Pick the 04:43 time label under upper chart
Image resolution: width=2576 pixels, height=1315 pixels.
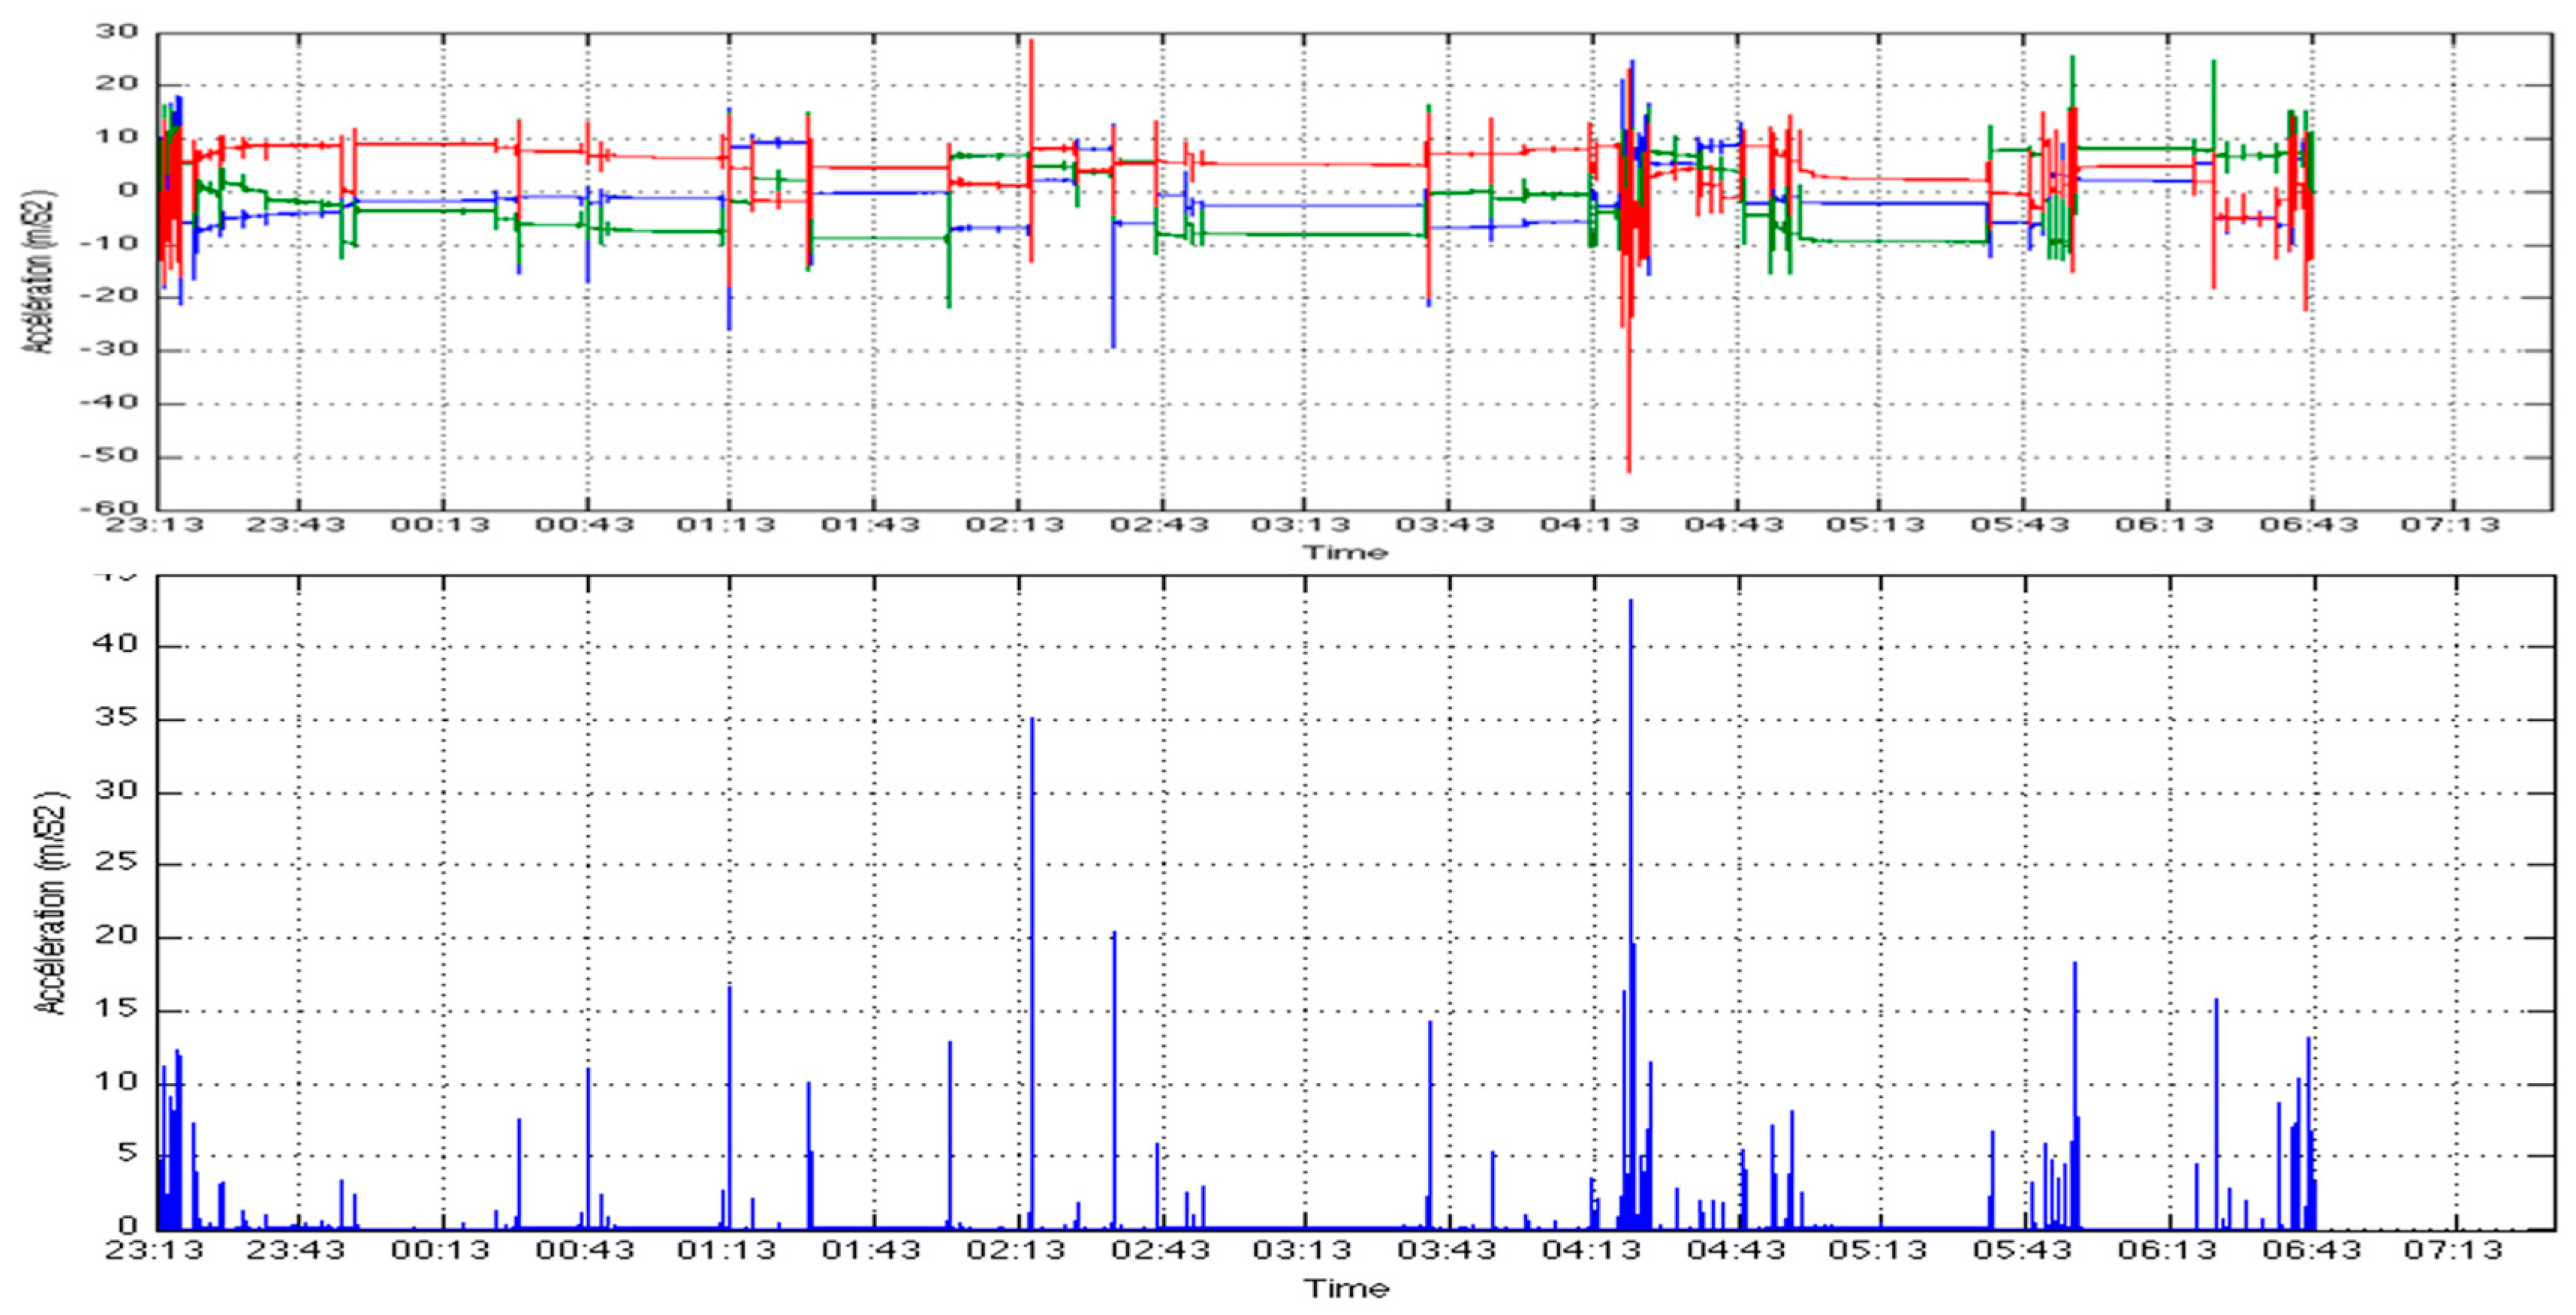coord(1735,526)
